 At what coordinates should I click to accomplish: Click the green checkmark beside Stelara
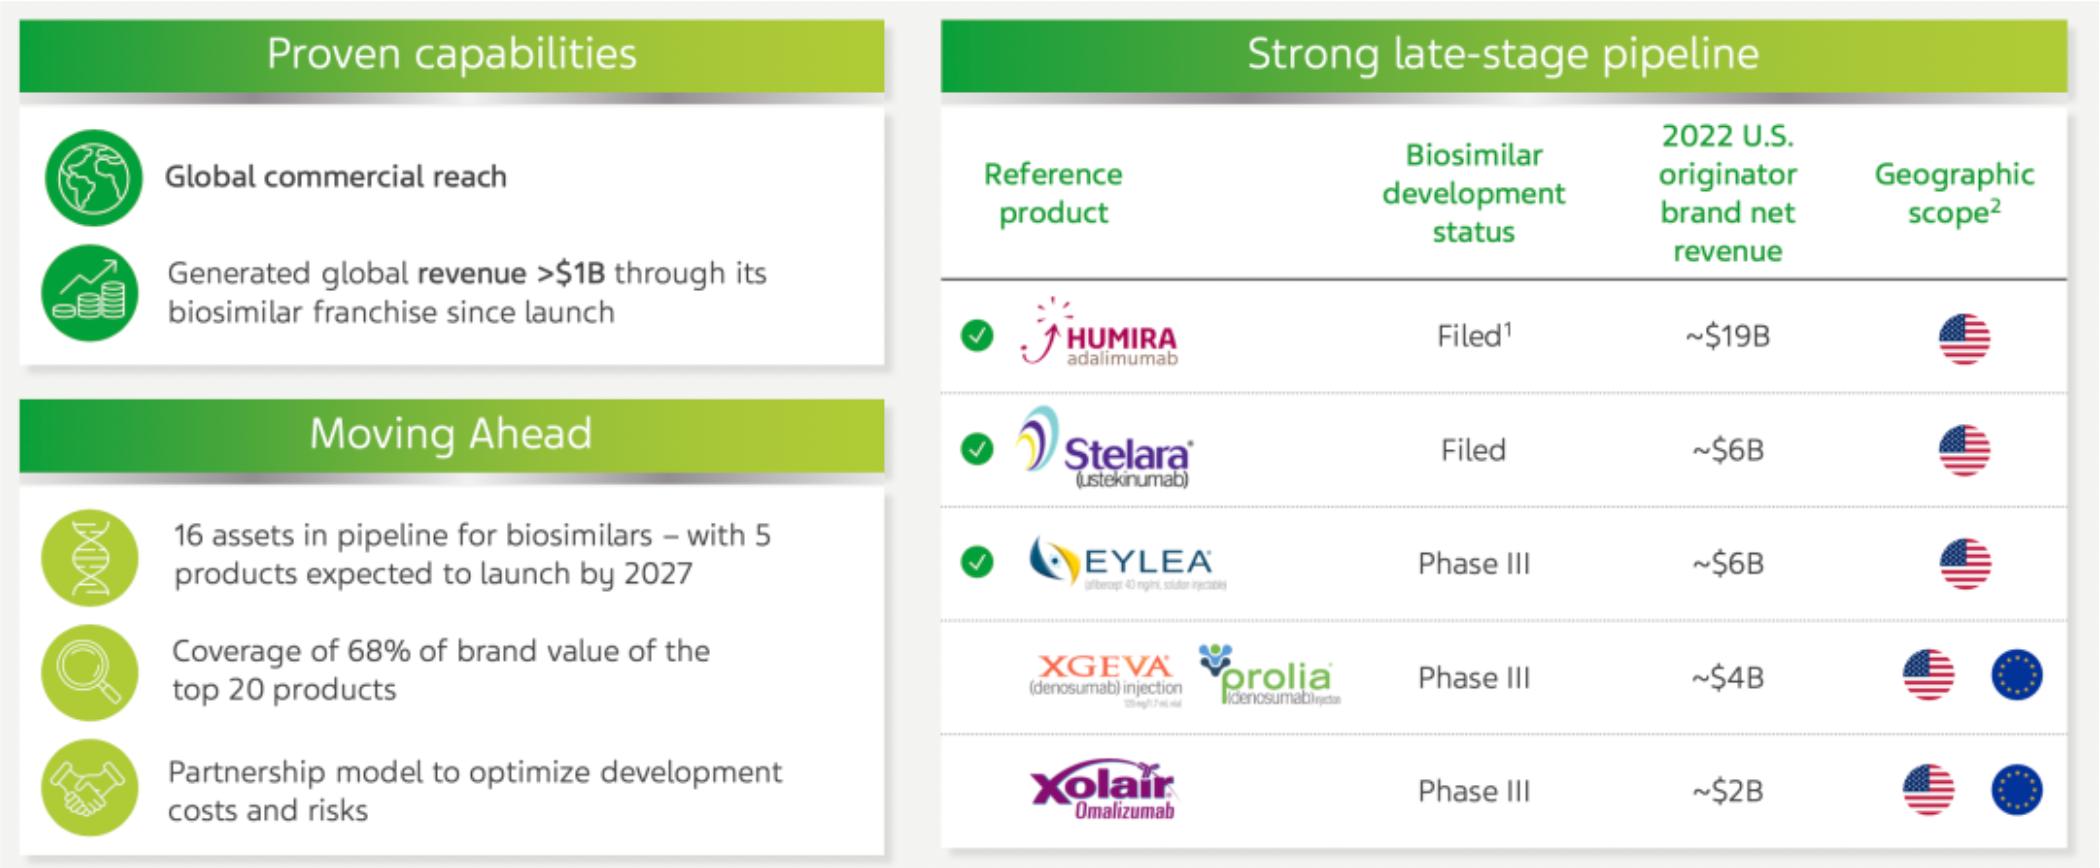click(977, 449)
